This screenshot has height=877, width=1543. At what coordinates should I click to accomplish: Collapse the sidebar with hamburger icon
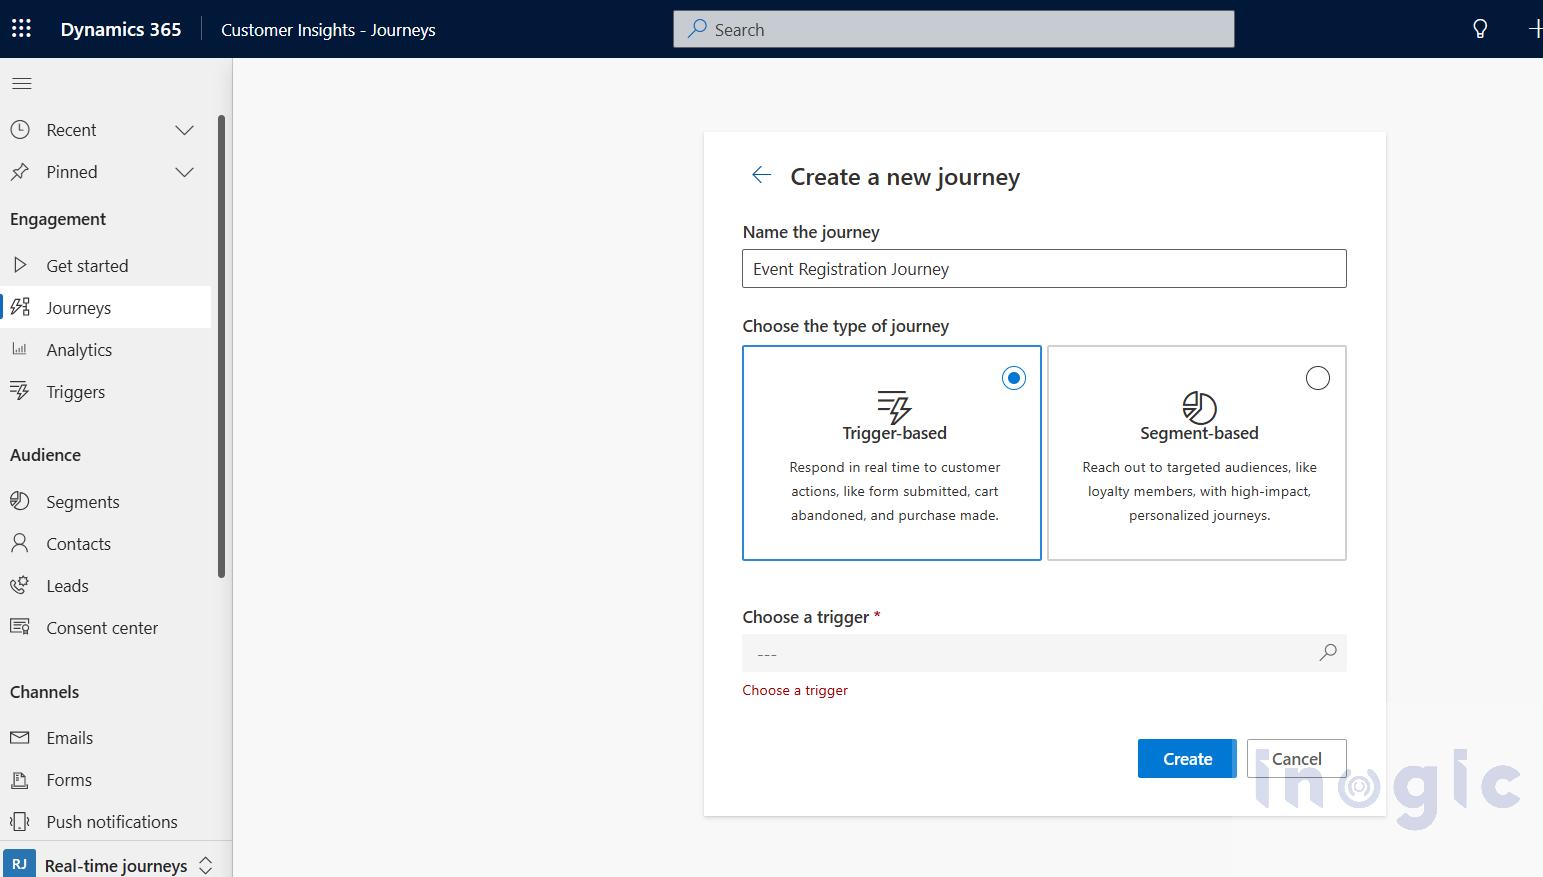point(21,83)
